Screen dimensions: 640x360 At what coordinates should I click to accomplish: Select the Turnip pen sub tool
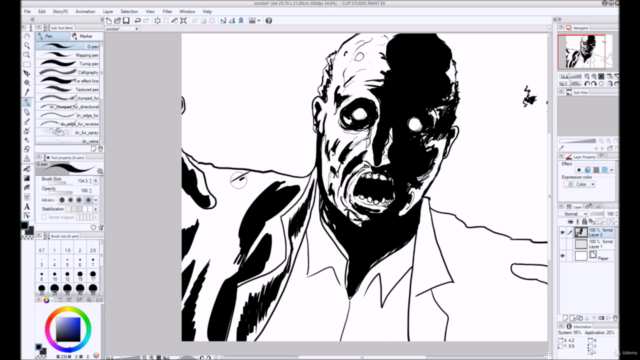pyautogui.click(x=68, y=64)
